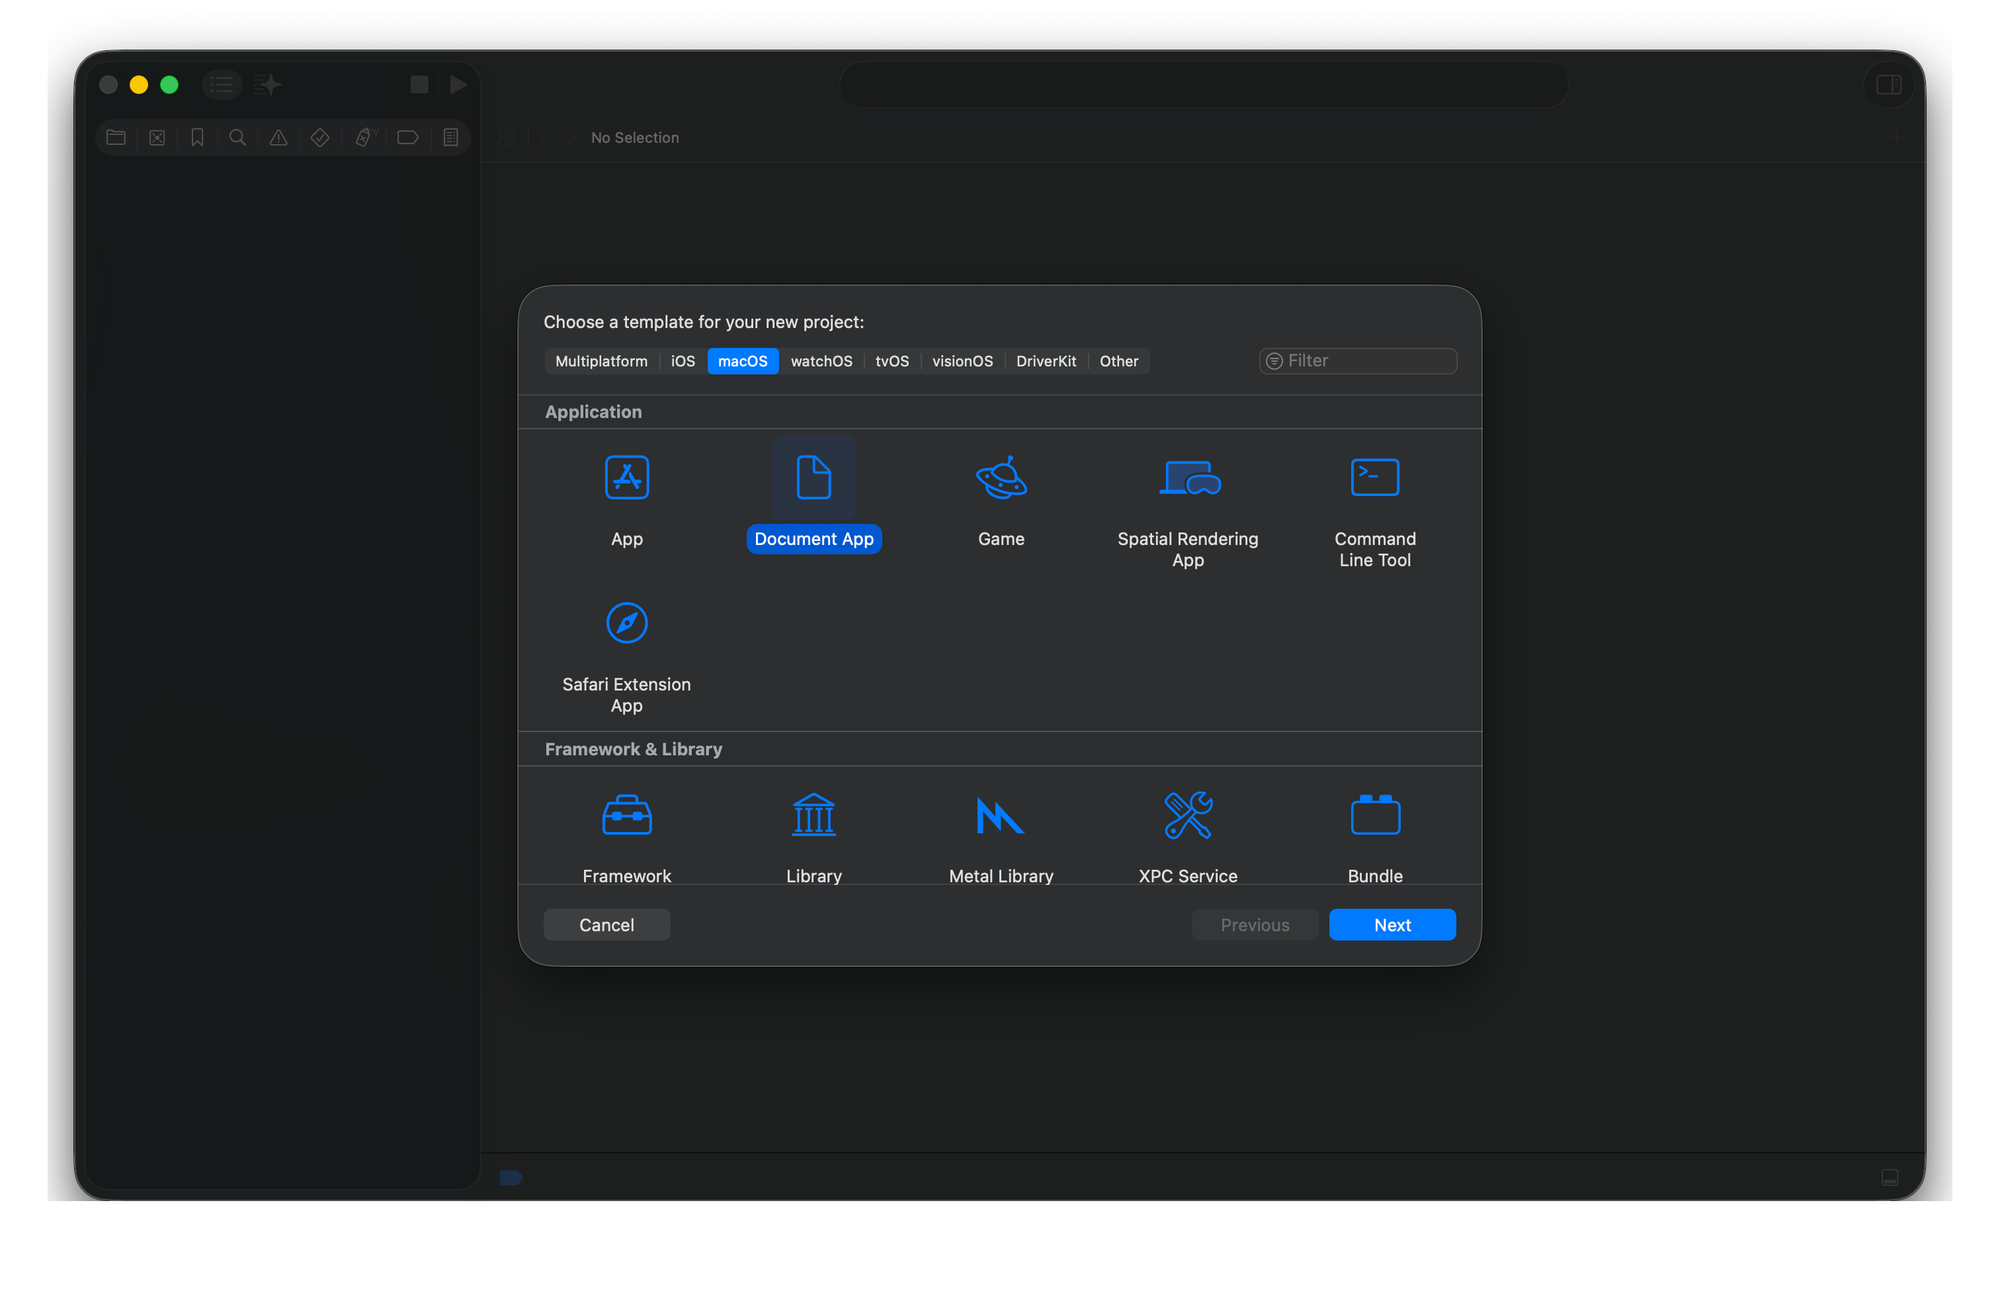Choose the XPC Service template
Image resolution: width=2000 pixels, height=1299 pixels.
click(x=1188, y=816)
